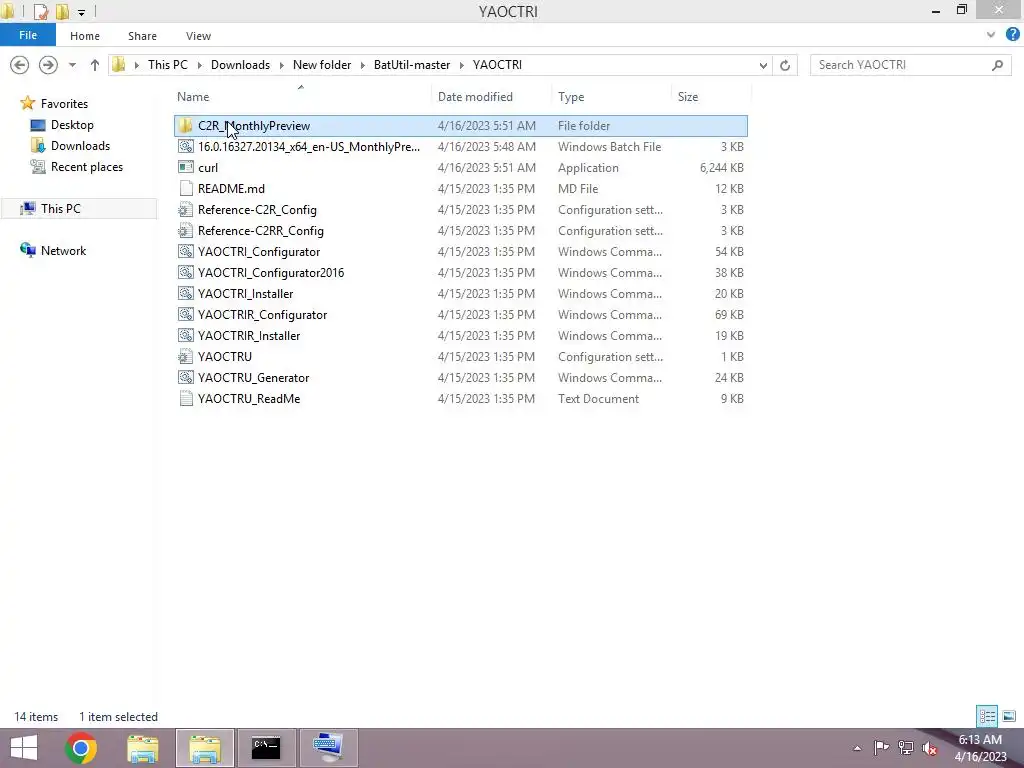
Task: Expand breadcrumb arrow after Downloads
Action: tap(281, 65)
